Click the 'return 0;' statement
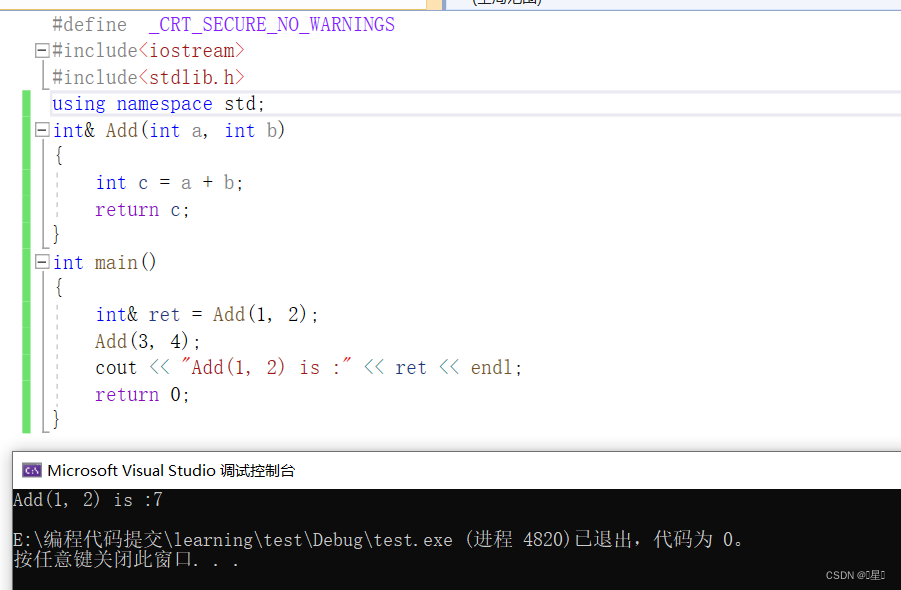 point(142,395)
